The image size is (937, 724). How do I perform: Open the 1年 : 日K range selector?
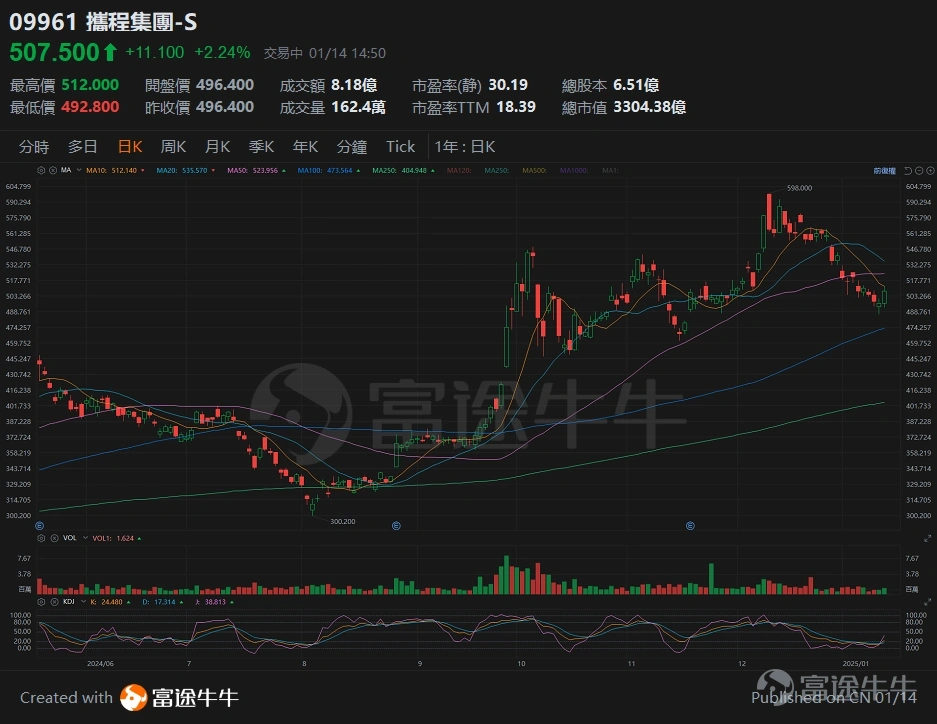[465, 147]
